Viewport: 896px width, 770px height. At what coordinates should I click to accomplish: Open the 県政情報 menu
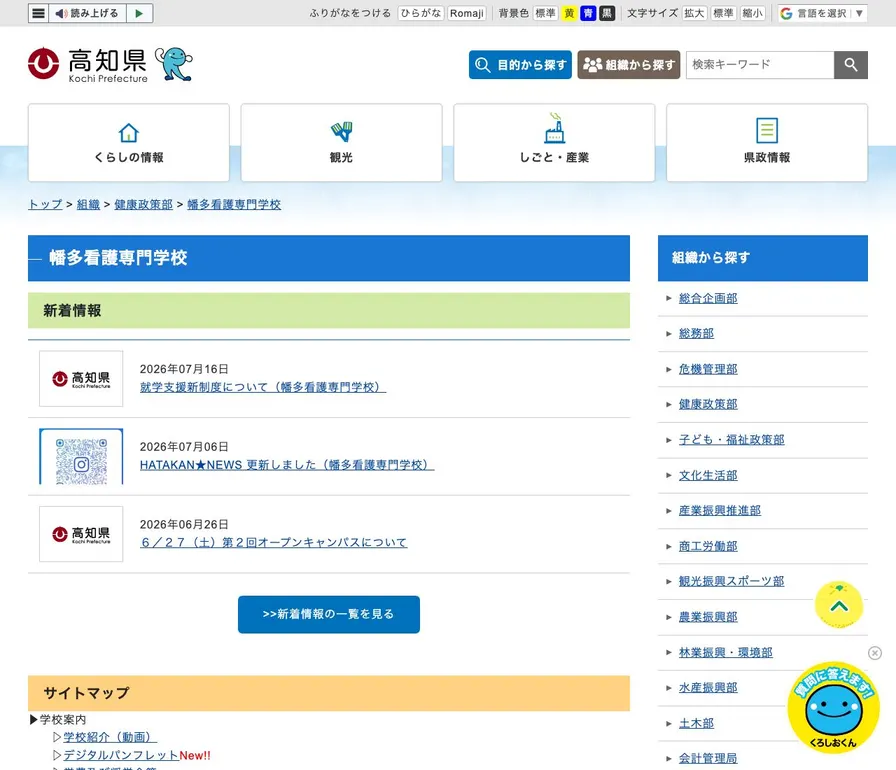767,143
